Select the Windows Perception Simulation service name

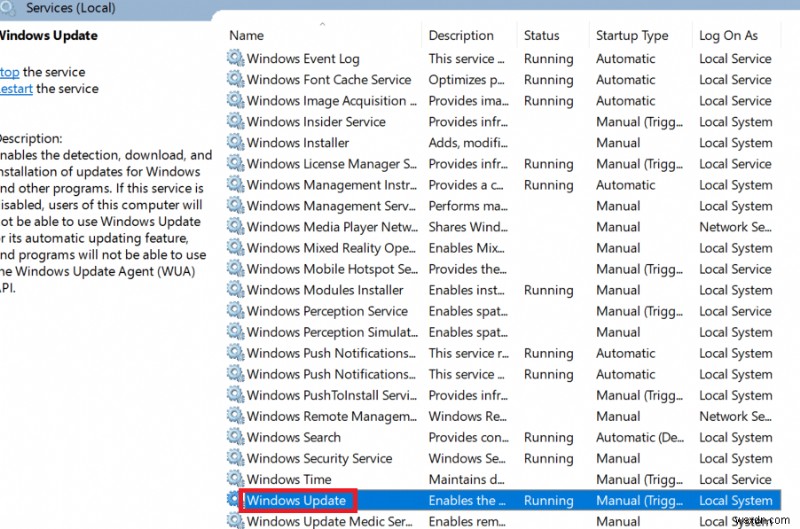(332, 332)
